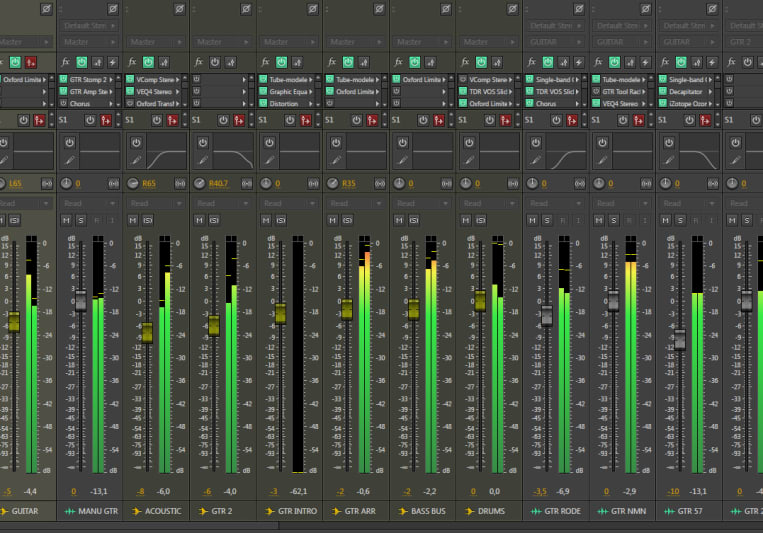Click the DRUMS track volume fader
Viewport: 763px width, 533px height.
click(480, 301)
